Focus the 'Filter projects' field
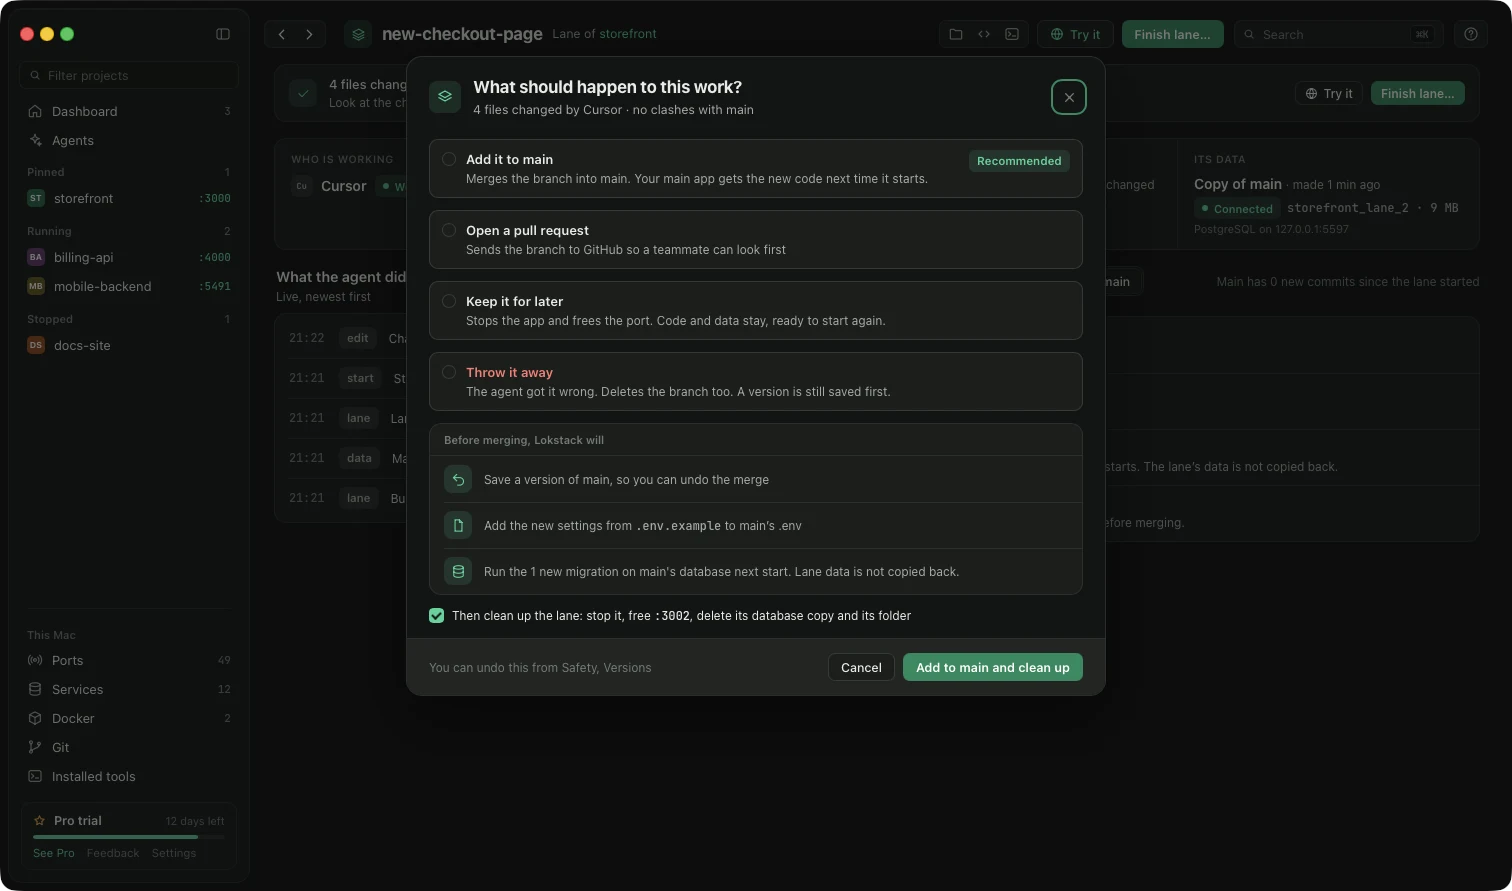This screenshot has width=1512, height=891. [x=129, y=75]
